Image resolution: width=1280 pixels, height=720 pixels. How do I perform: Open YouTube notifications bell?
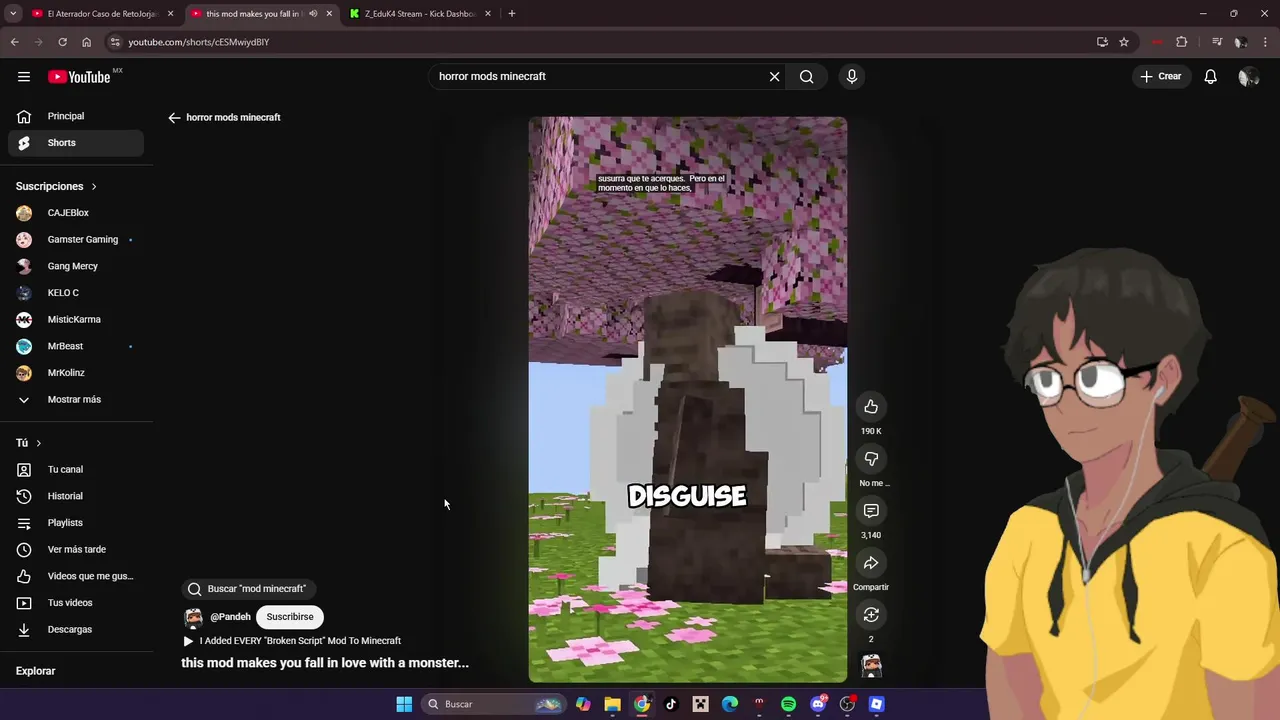coord(1210,76)
